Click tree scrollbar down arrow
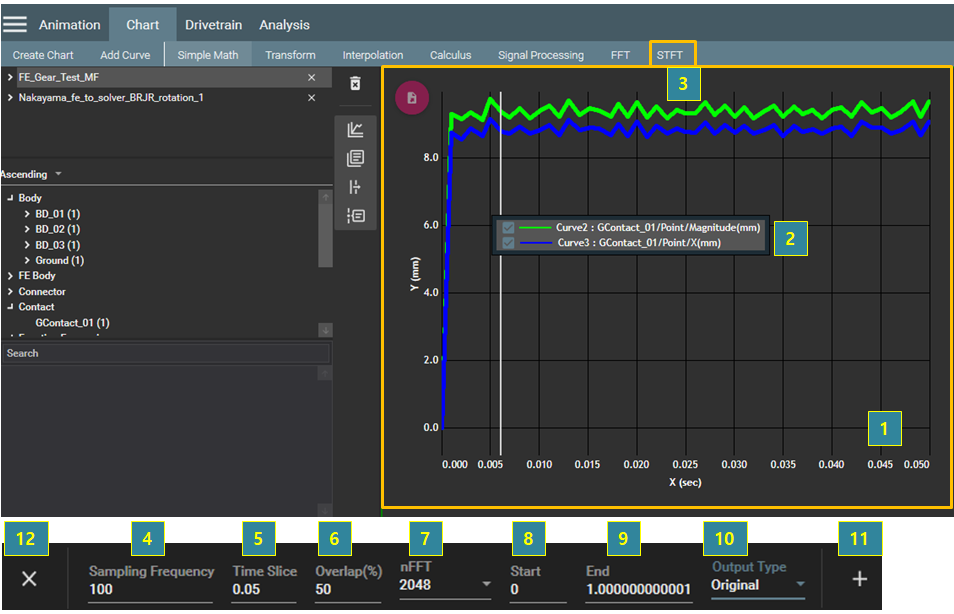The image size is (954, 614). pos(326,330)
